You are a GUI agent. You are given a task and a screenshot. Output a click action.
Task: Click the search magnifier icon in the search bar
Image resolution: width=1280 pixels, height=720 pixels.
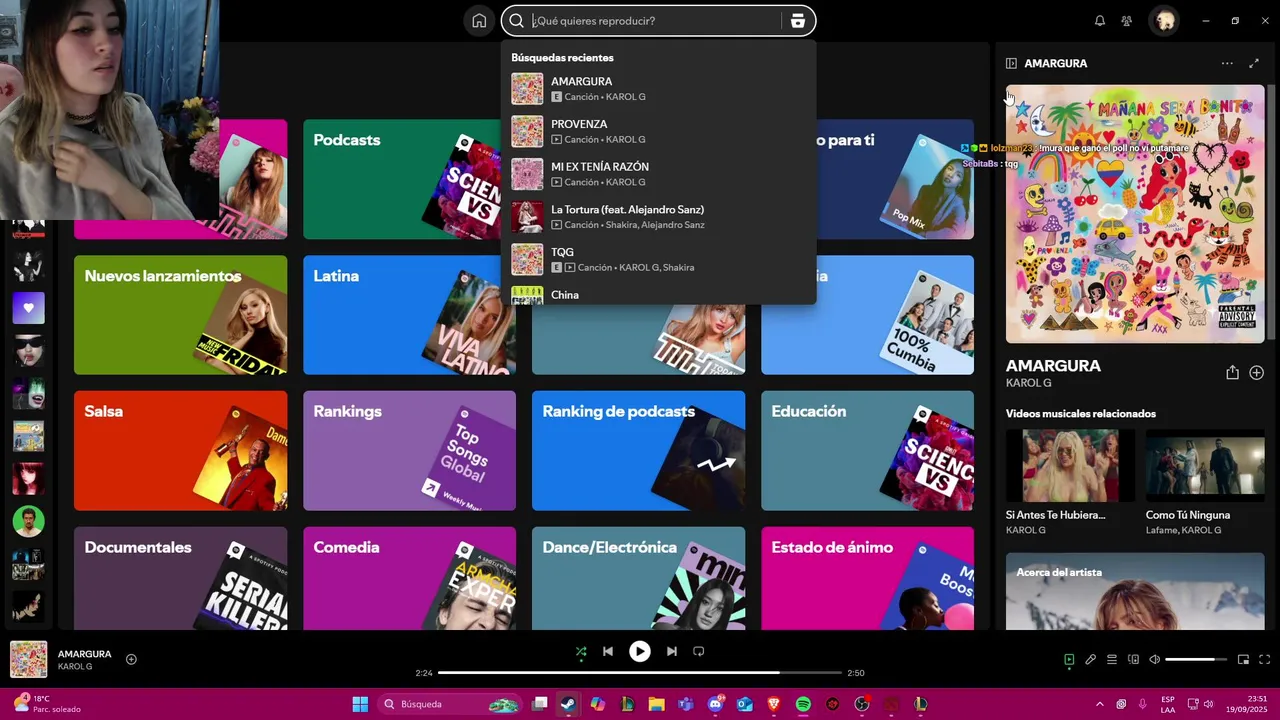click(x=516, y=21)
